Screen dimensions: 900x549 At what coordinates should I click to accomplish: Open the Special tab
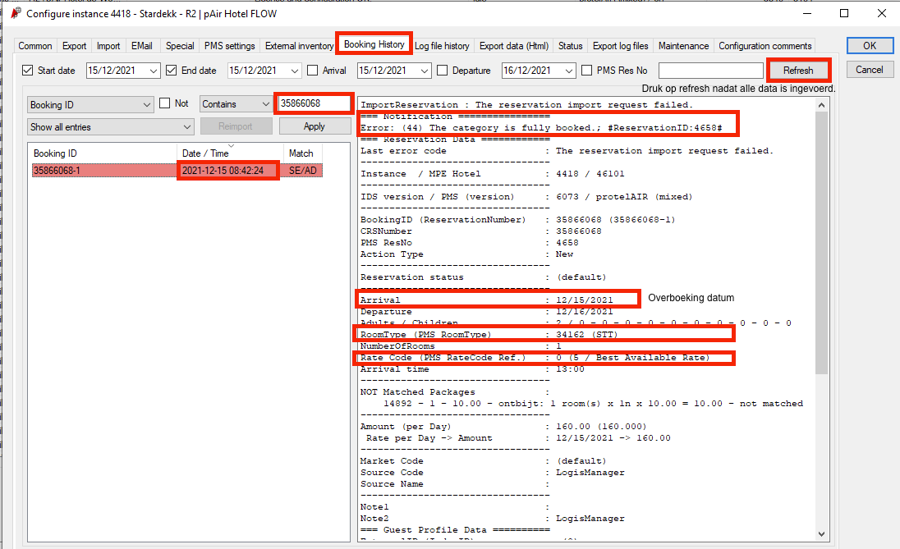(180, 46)
